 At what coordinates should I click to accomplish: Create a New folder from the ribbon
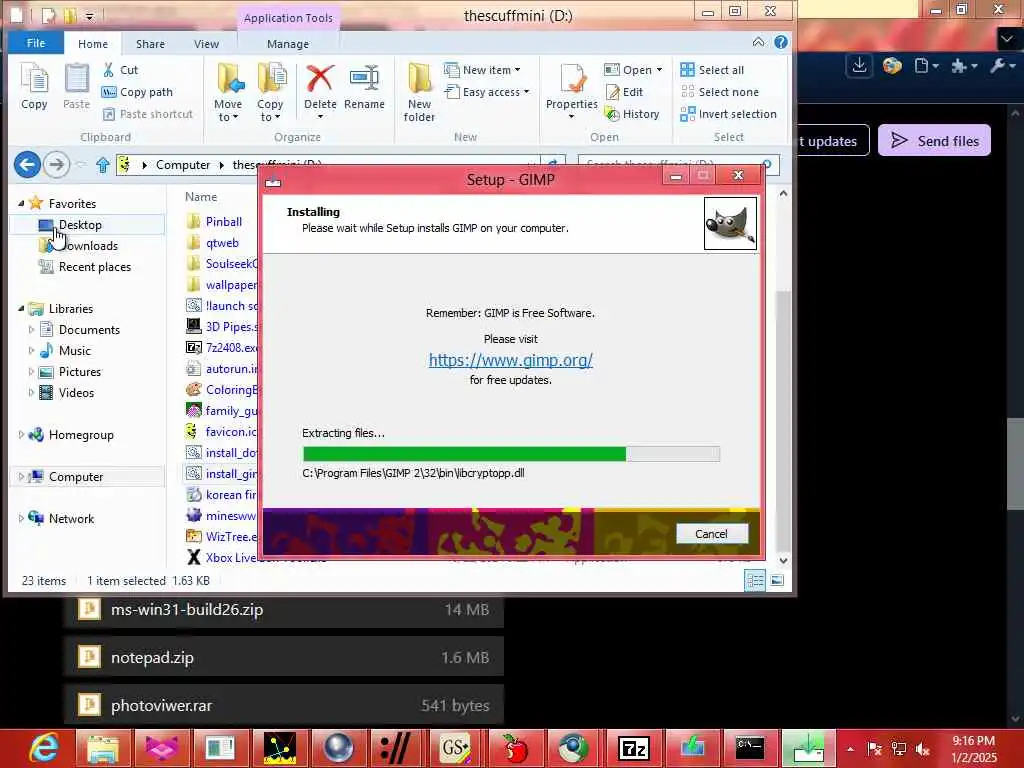(419, 92)
